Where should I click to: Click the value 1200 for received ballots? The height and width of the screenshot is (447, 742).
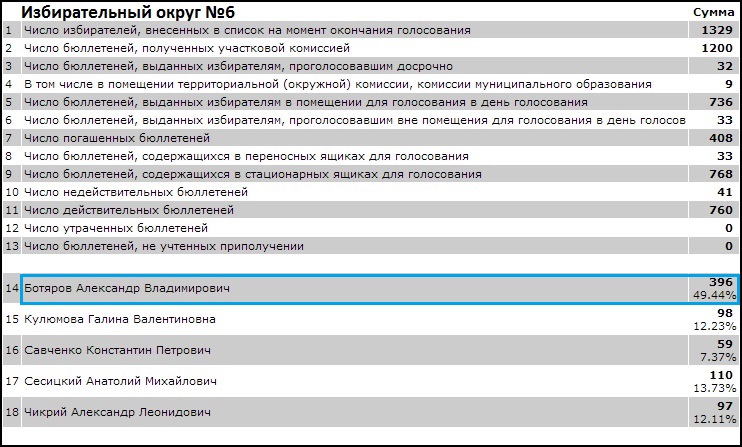pyautogui.click(x=716, y=48)
